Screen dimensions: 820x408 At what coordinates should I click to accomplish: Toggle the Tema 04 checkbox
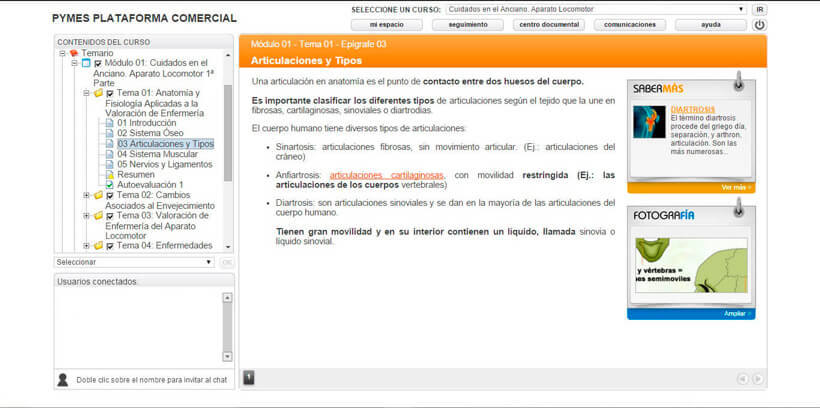tap(109, 246)
